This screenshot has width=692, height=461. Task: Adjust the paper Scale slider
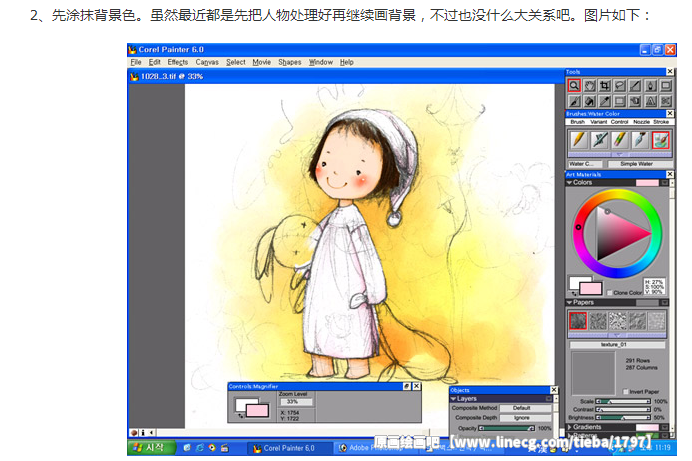(623, 401)
